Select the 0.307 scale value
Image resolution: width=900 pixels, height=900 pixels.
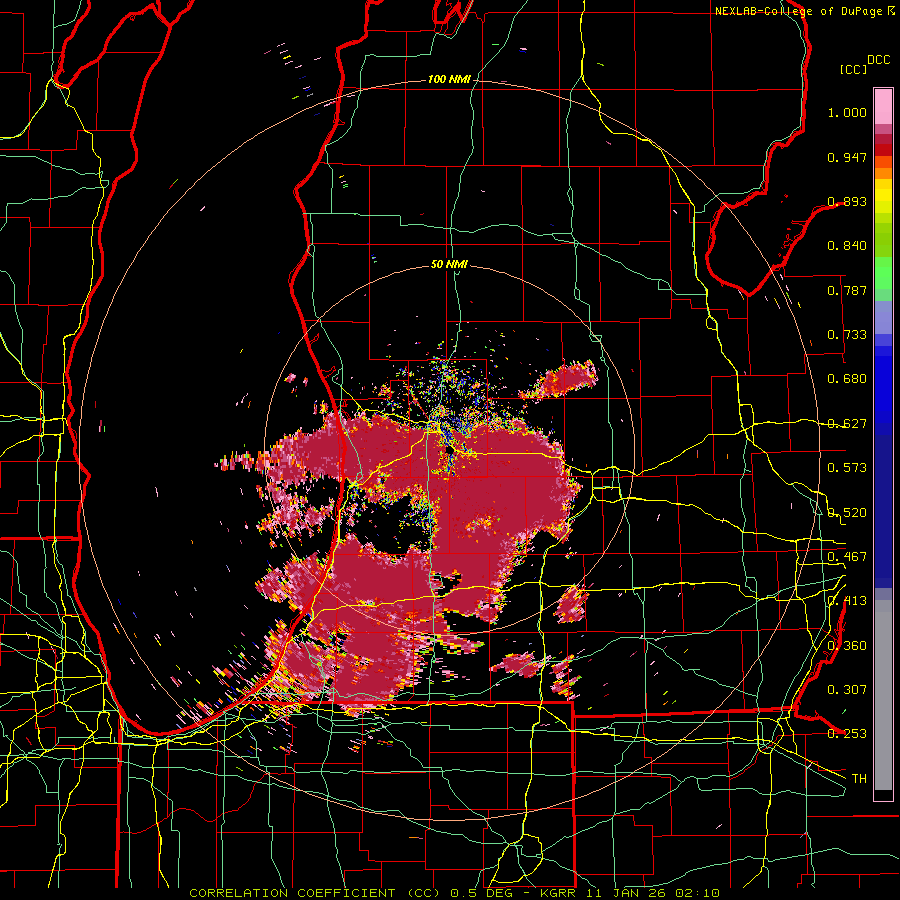tap(847, 690)
